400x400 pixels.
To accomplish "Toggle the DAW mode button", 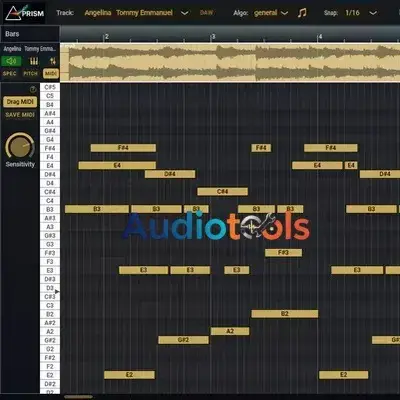I will 206,13.
